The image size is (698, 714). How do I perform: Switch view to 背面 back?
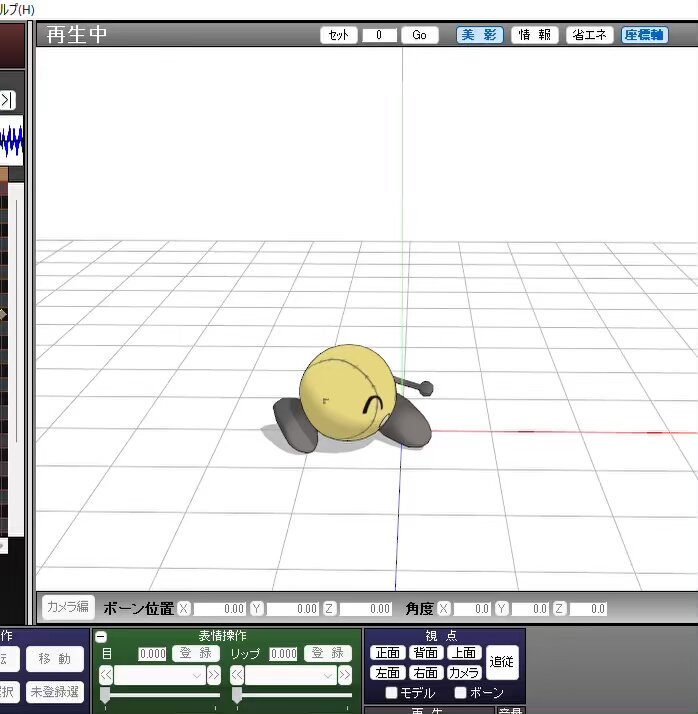(x=426, y=653)
